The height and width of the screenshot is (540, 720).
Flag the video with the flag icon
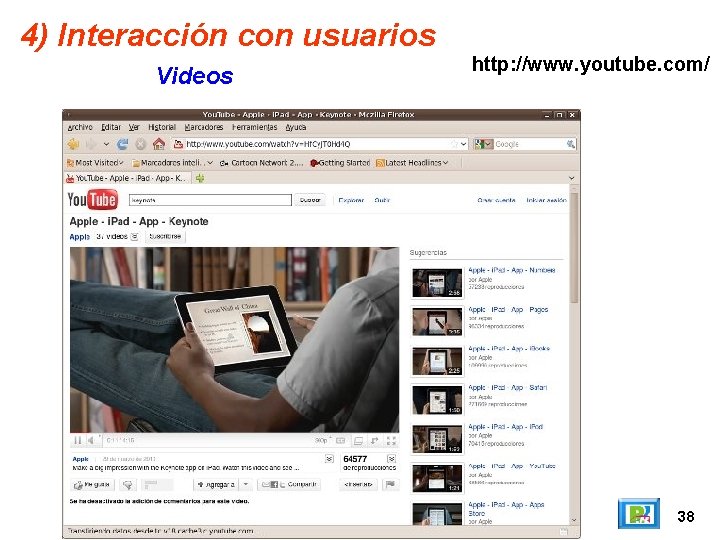(390, 484)
